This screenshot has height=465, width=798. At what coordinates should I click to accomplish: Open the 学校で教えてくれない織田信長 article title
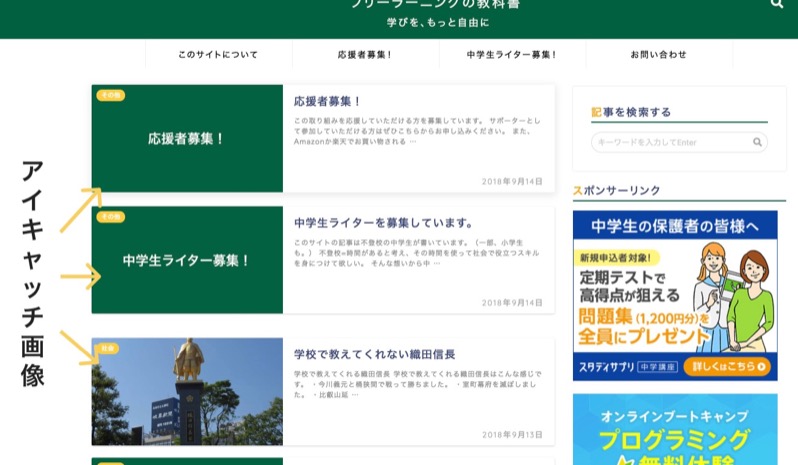coord(374,354)
